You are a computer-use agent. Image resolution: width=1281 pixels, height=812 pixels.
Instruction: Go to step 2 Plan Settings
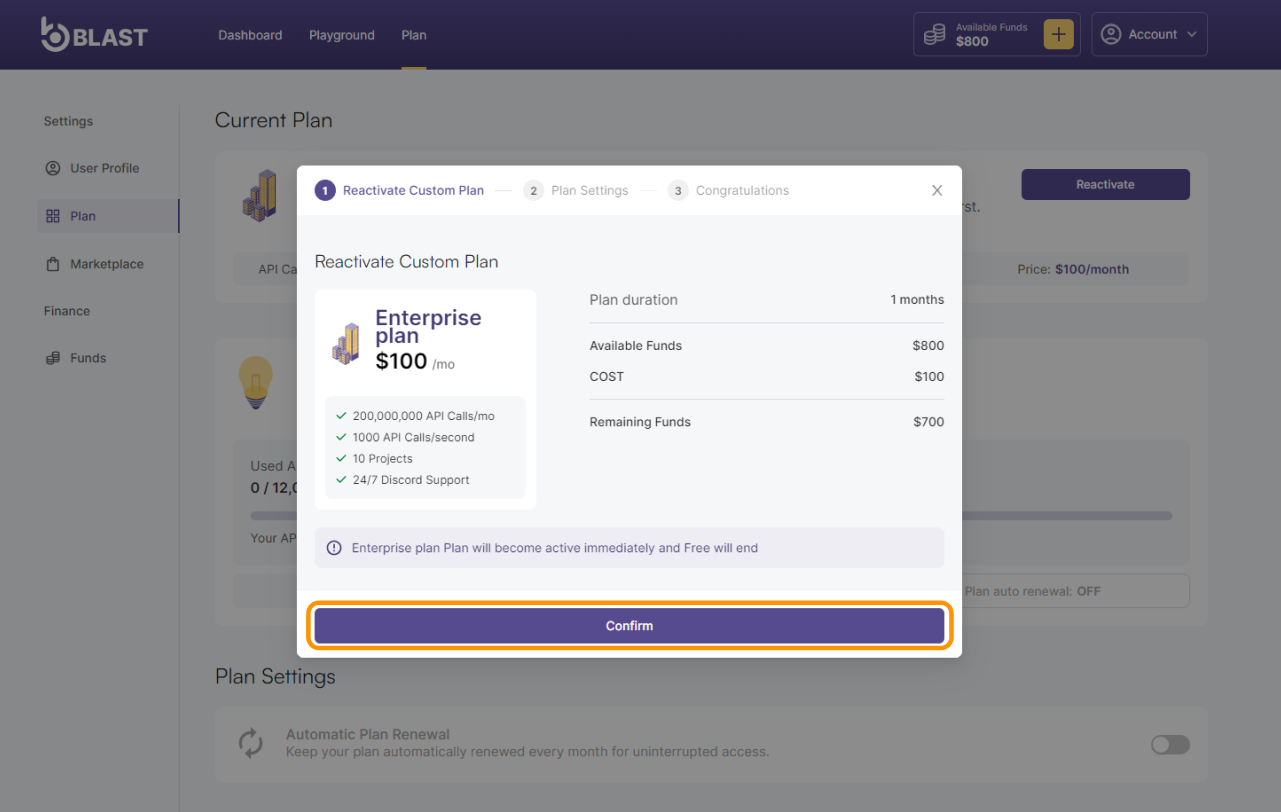pos(577,191)
